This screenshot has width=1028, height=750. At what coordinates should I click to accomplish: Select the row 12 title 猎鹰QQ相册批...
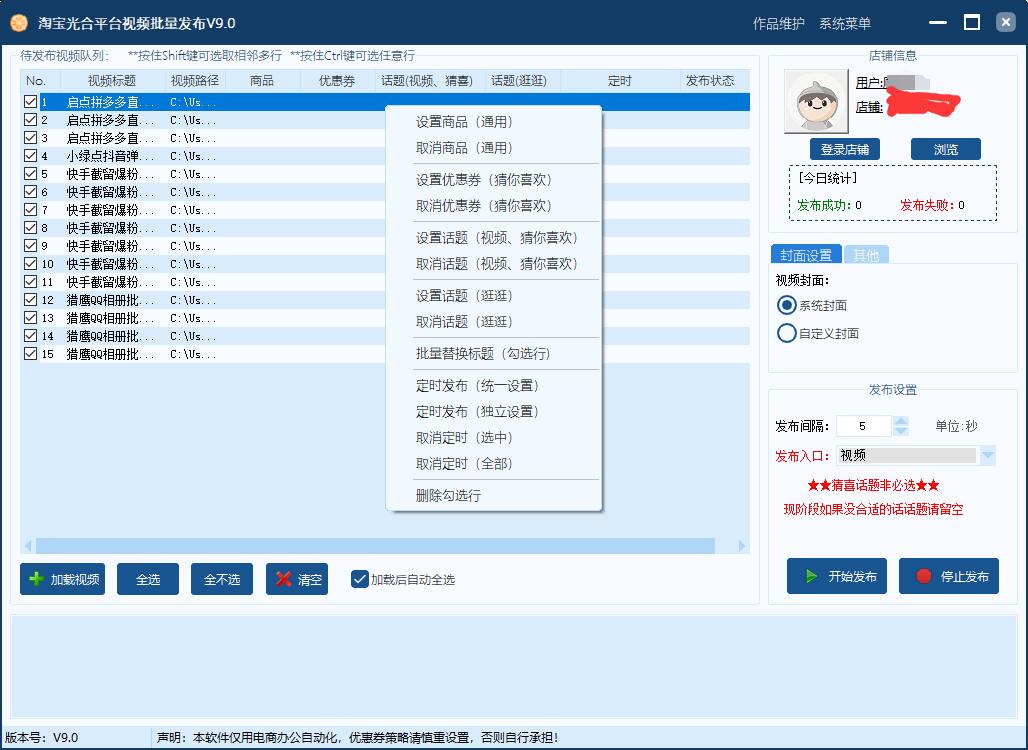(x=111, y=300)
